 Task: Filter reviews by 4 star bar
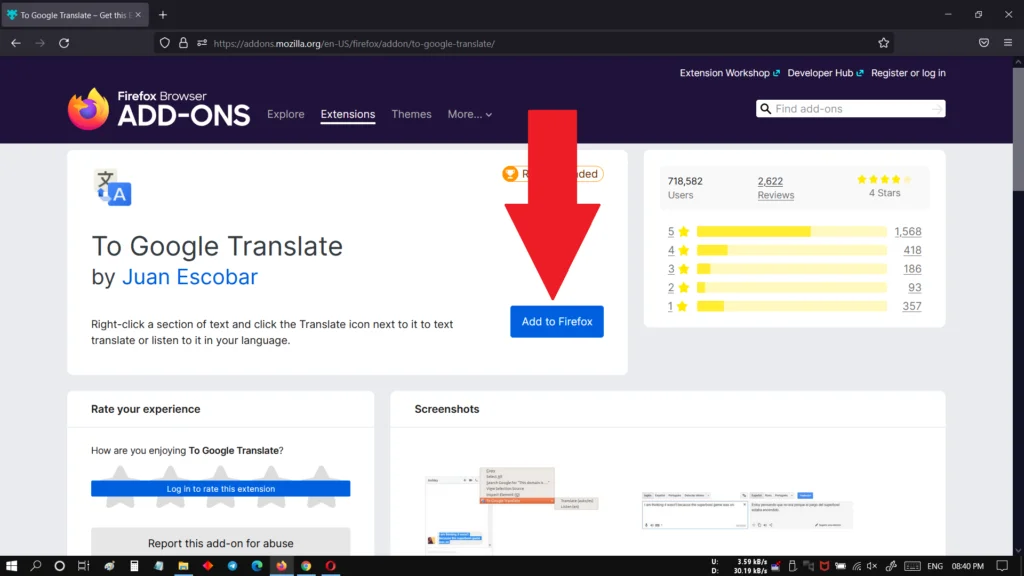pyautogui.click(x=791, y=250)
